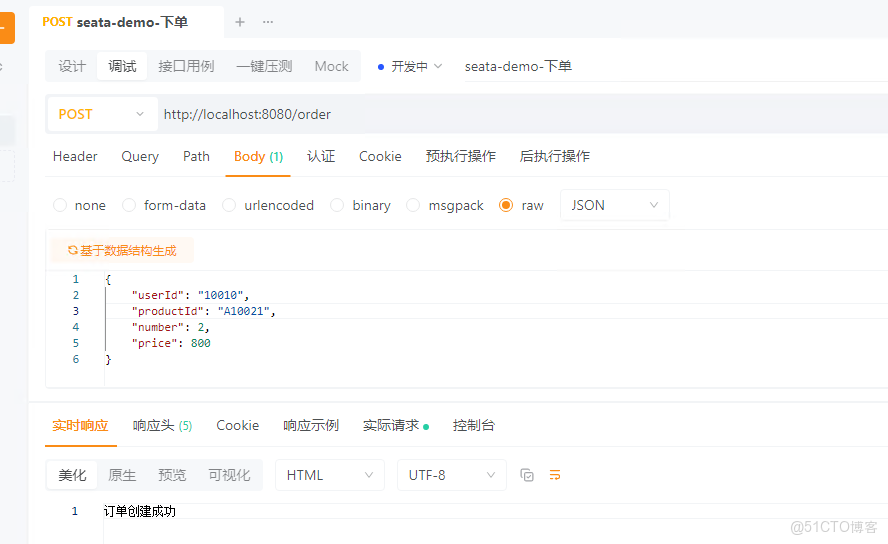The height and width of the screenshot is (544, 888).
Task: Select the msgpack body type
Action: (413, 205)
